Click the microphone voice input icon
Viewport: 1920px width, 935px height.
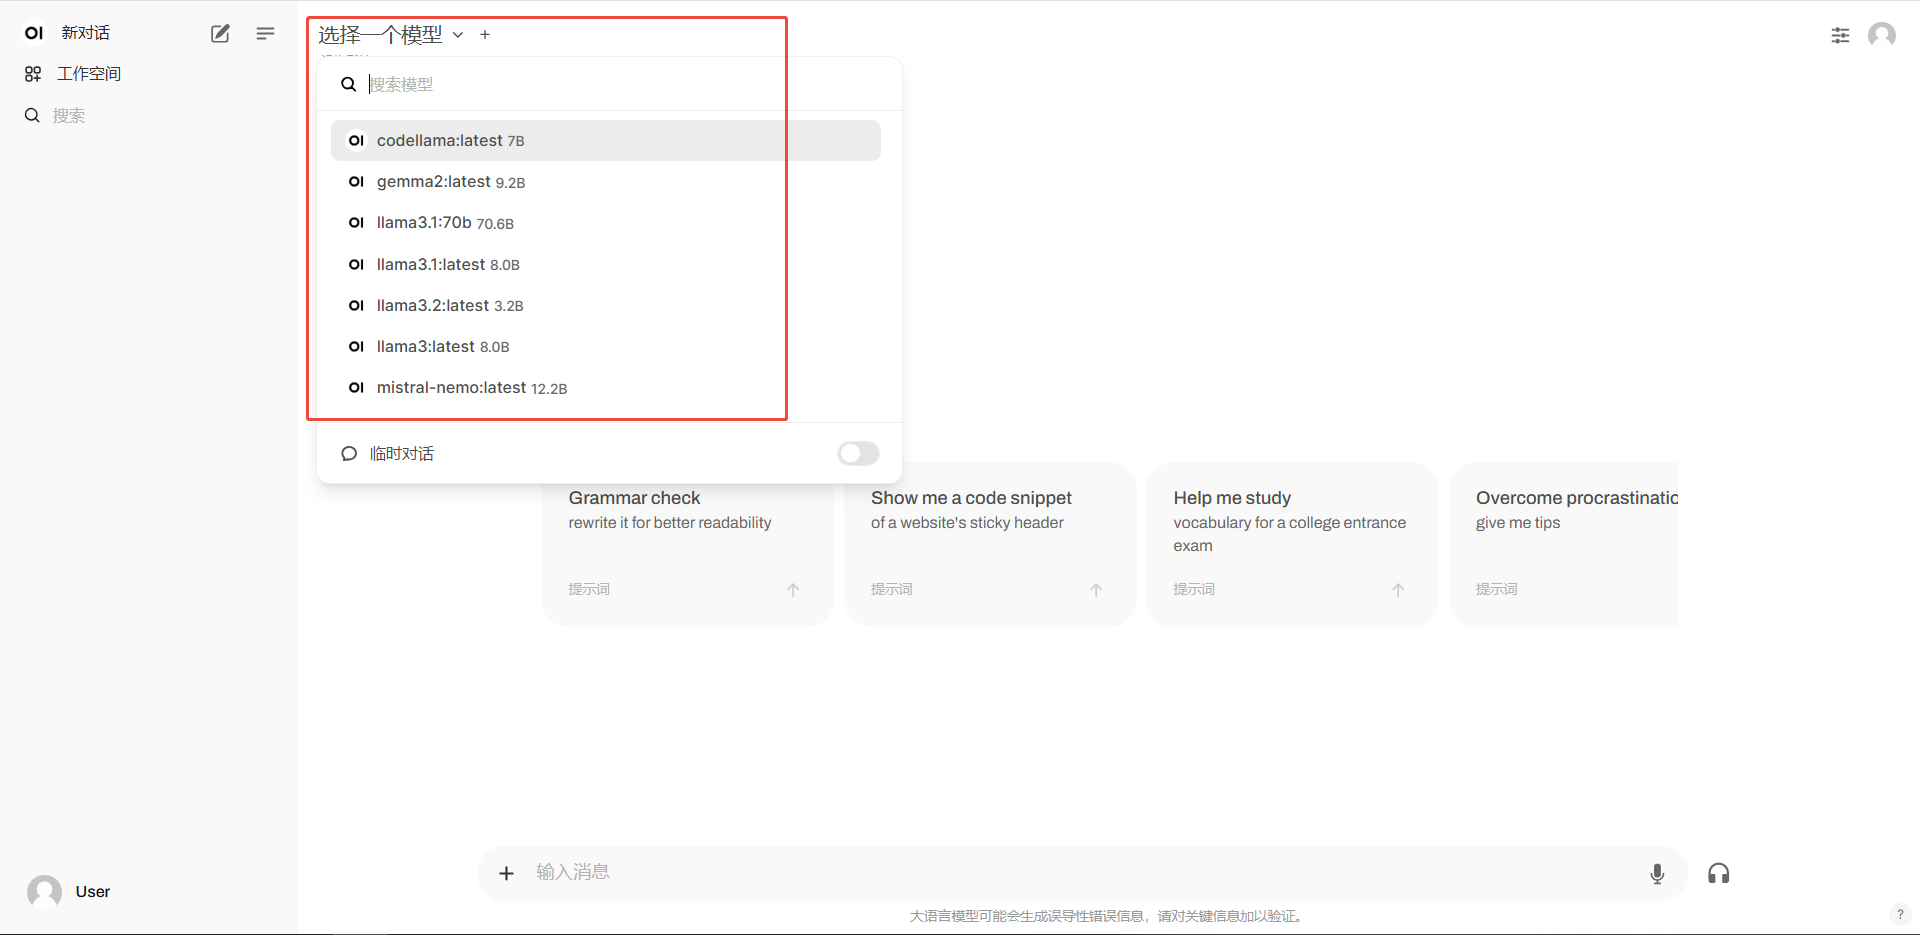[x=1657, y=873]
